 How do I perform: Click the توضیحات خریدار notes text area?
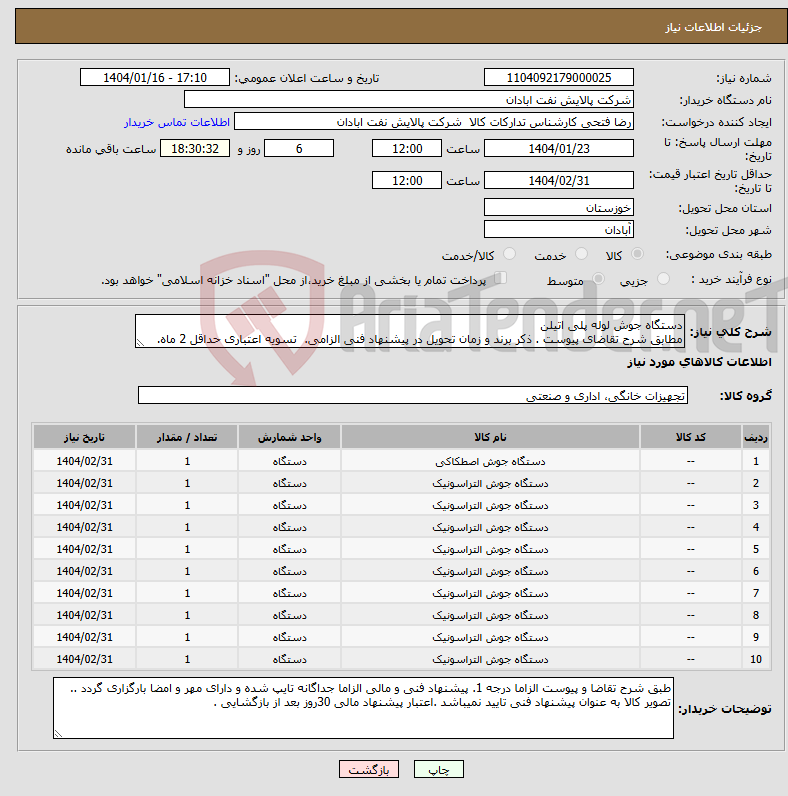pos(364,708)
